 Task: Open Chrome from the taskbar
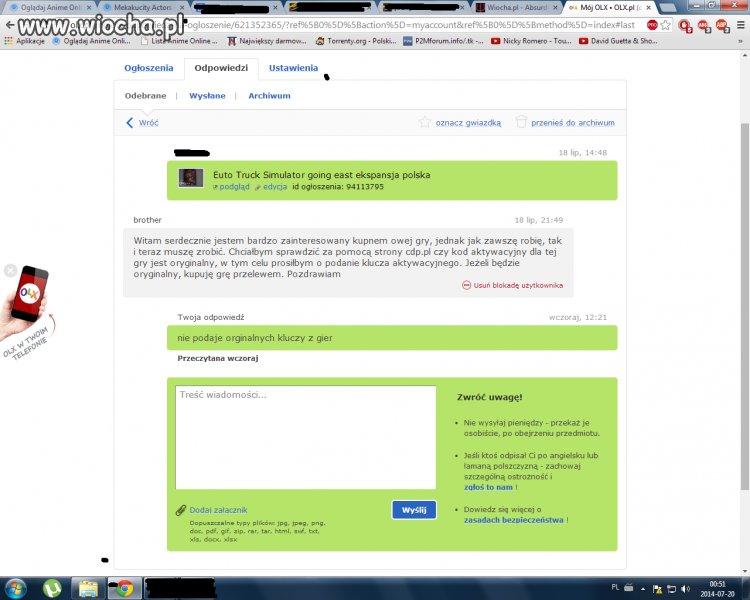point(125,588)
